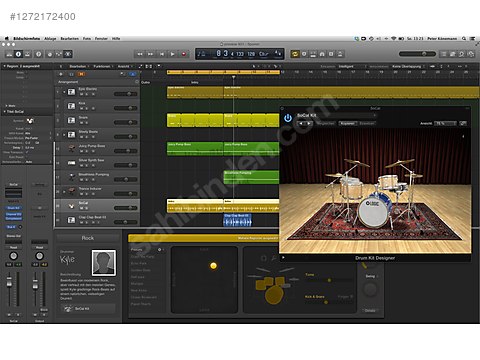Expand the Trance Inducer track stack triangle

(x=64, y=191)
